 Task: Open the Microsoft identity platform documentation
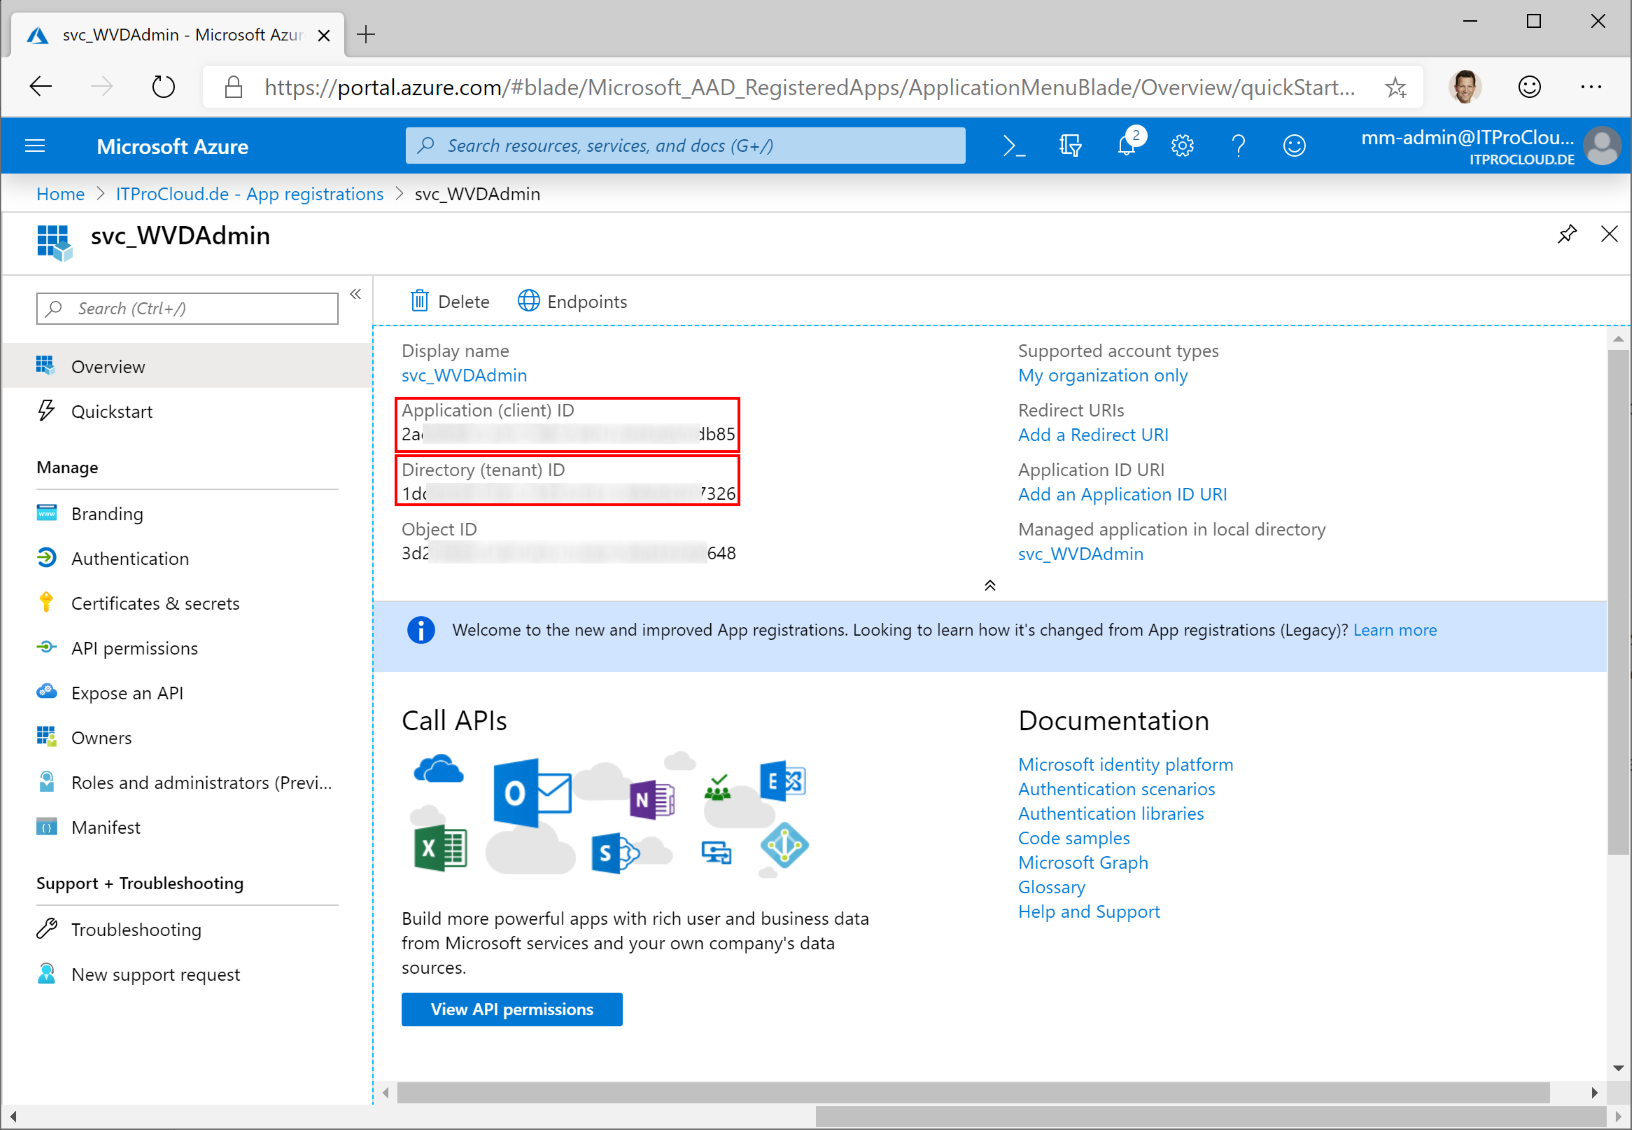coord(1126,764)
